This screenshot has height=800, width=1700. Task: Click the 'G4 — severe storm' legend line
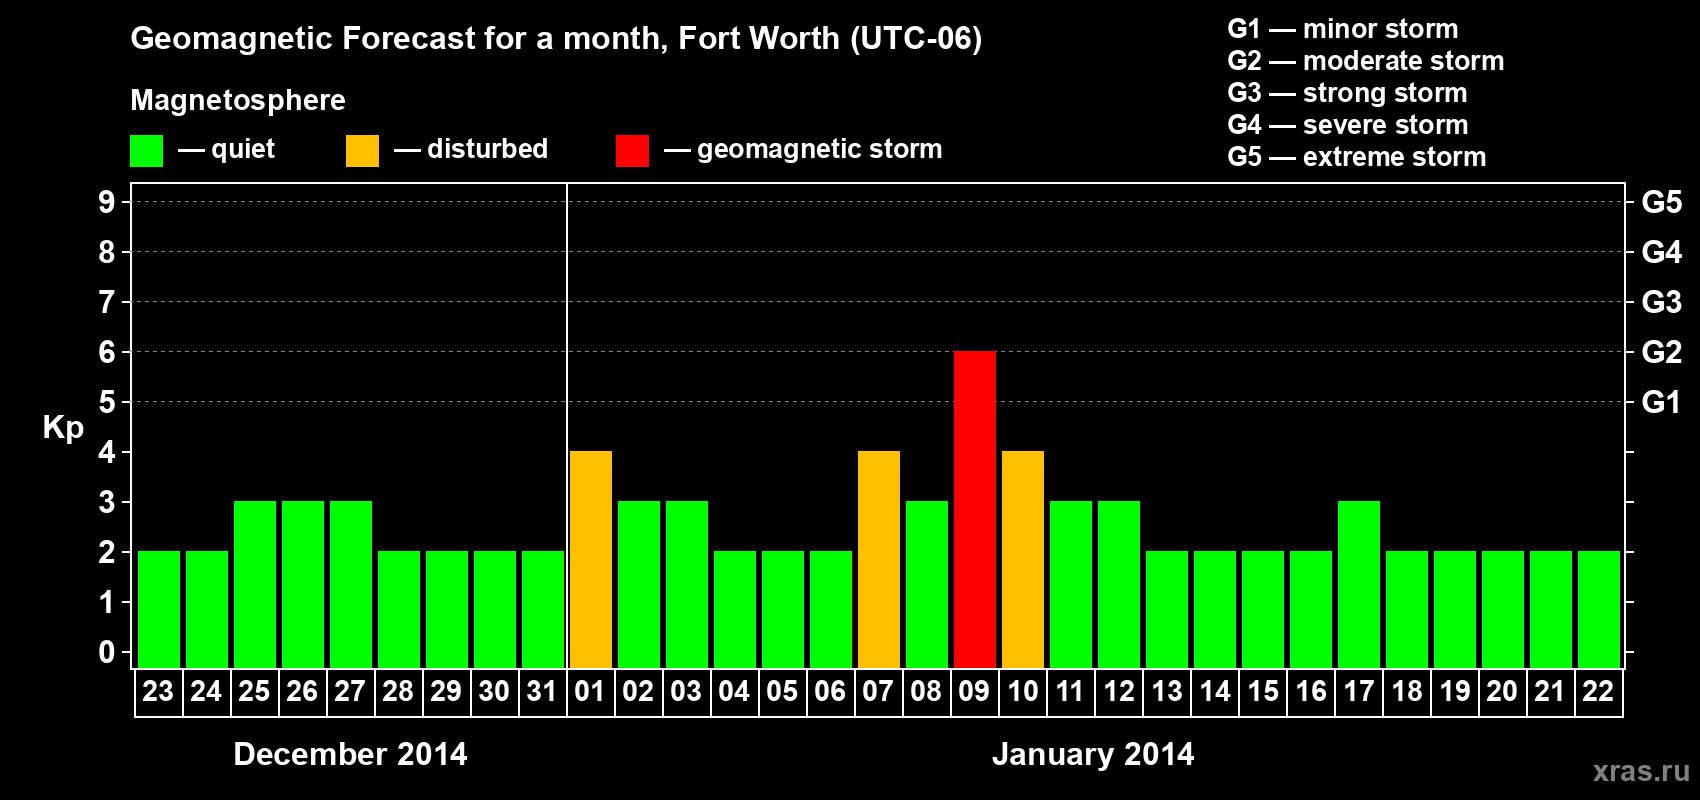pyautogui.click(x=1348, y=125)
